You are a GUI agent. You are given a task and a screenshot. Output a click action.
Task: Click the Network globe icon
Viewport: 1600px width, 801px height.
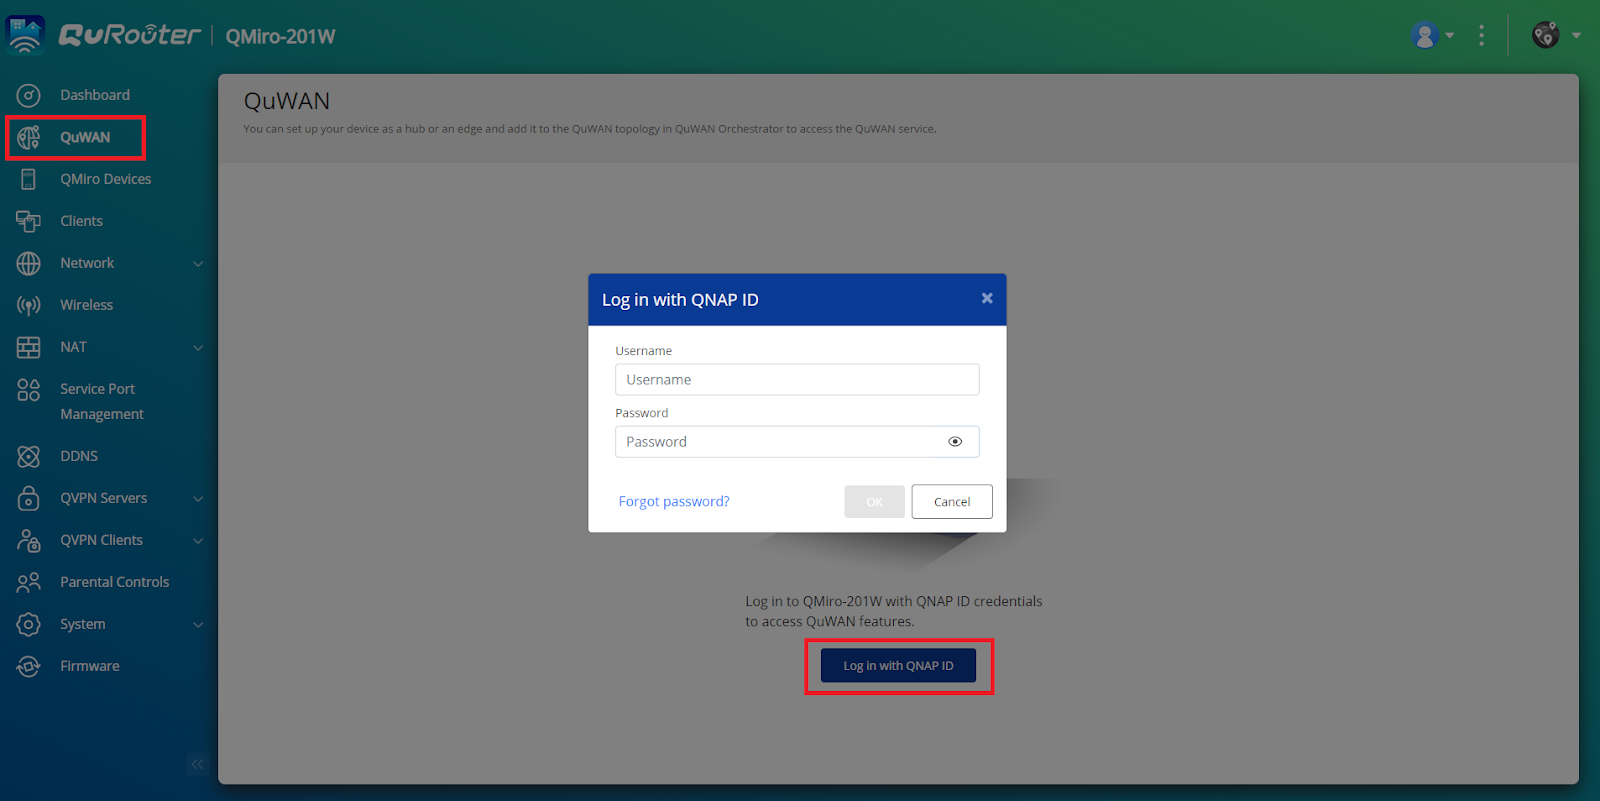click(28, 263)
